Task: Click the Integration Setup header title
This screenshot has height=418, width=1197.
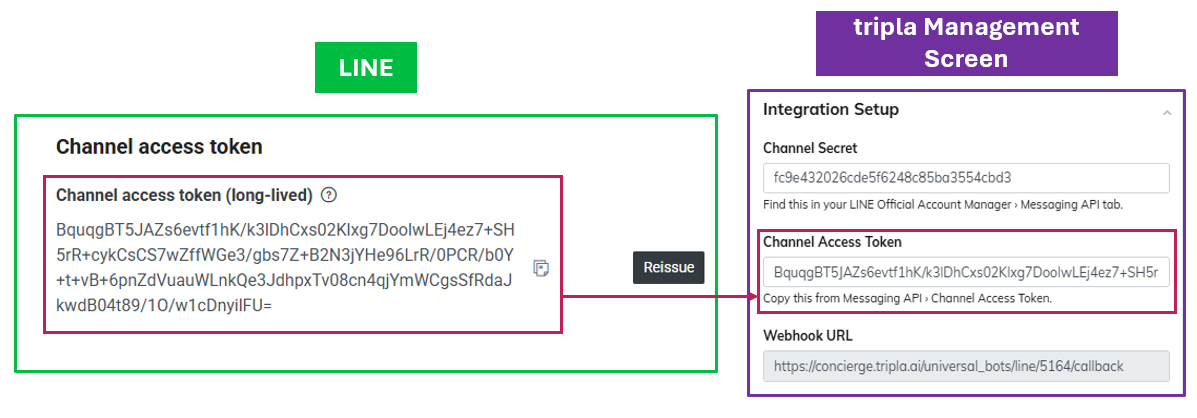Action: click(830, 109)
